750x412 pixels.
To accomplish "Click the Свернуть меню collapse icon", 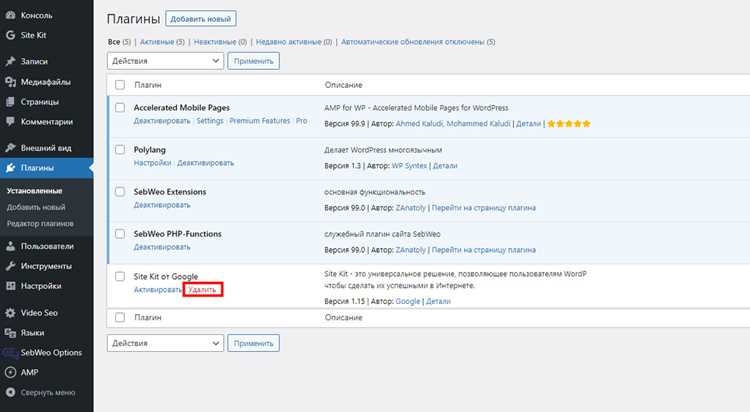I will (x=10, y=392).
